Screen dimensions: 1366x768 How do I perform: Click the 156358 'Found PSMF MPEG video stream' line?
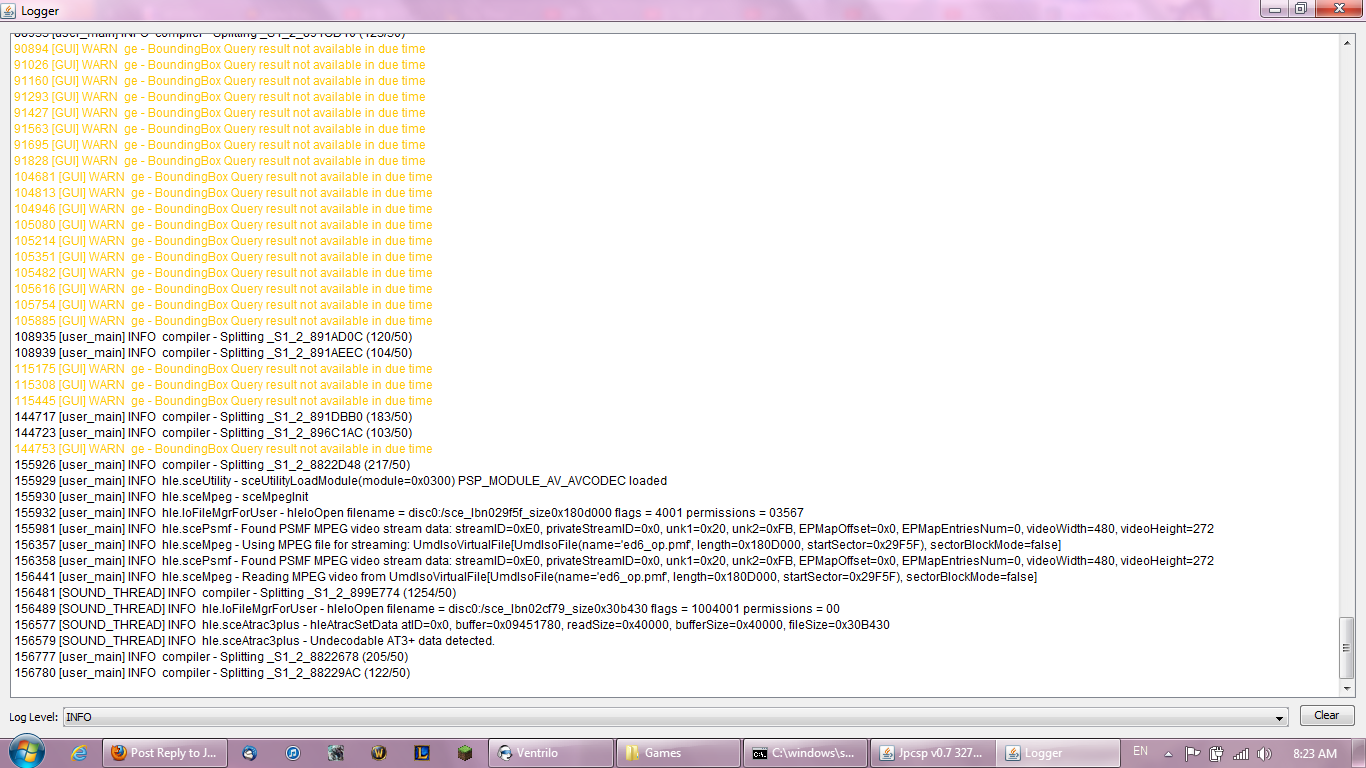coord(614,561)
